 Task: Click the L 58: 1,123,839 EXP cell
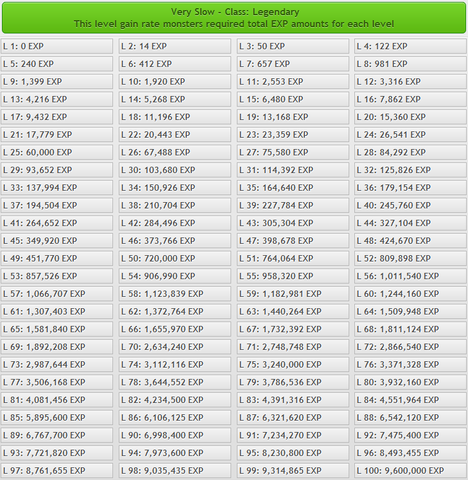[175, 294]
